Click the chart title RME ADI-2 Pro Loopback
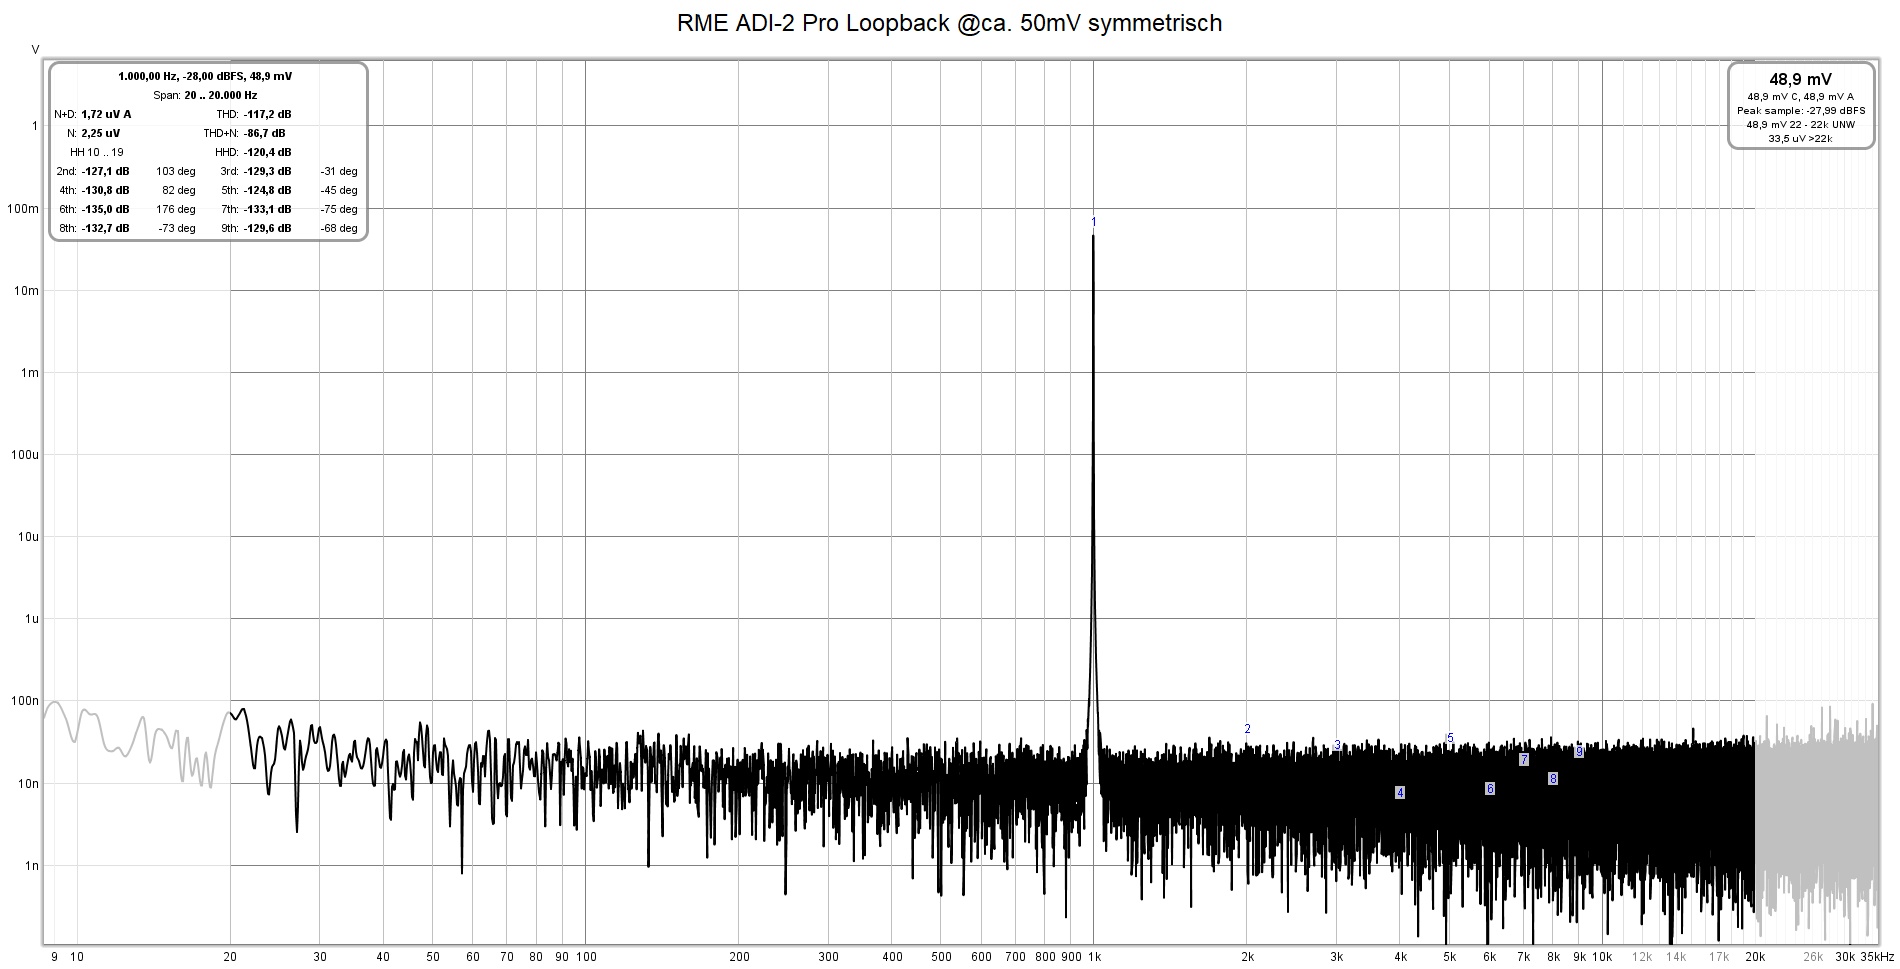Viewport: 1900px width, 969px height. [x=949, y=22]
